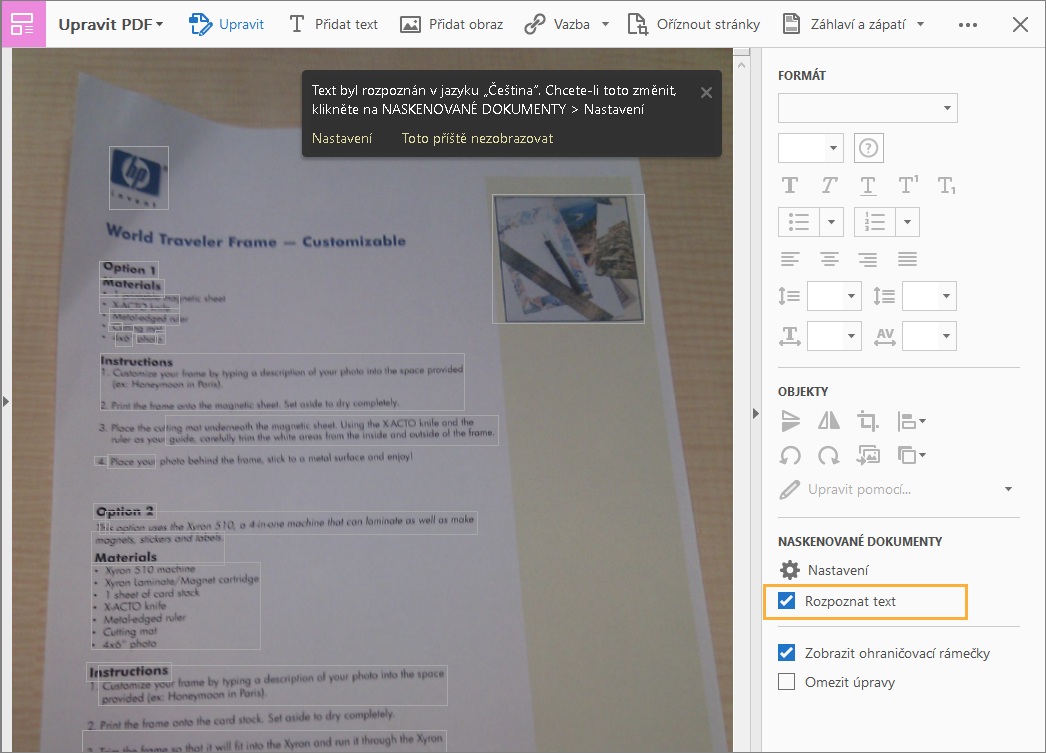Click the Option 1 text box

pyautogui.click(x=129, y=269)
